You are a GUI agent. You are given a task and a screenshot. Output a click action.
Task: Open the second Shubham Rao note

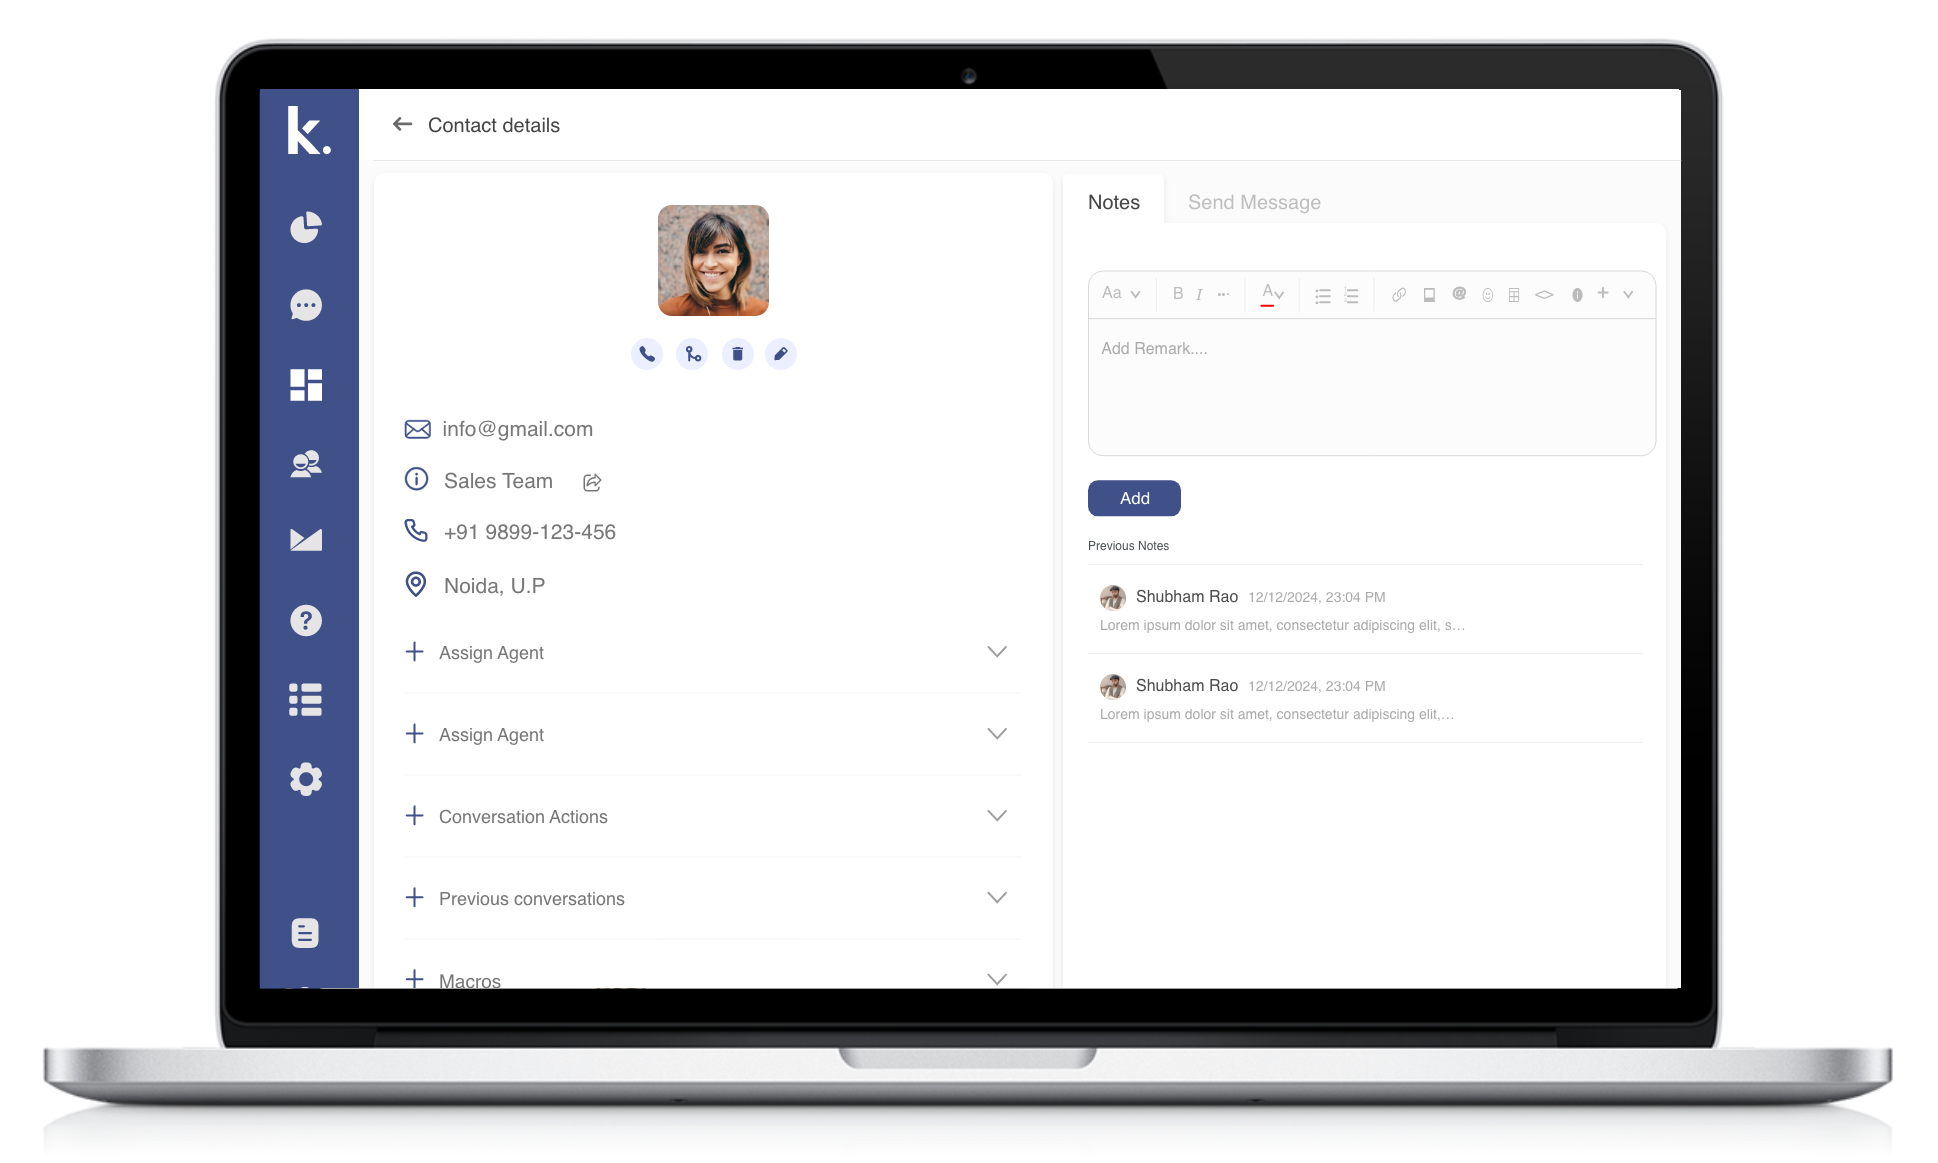click(1365, 699)
